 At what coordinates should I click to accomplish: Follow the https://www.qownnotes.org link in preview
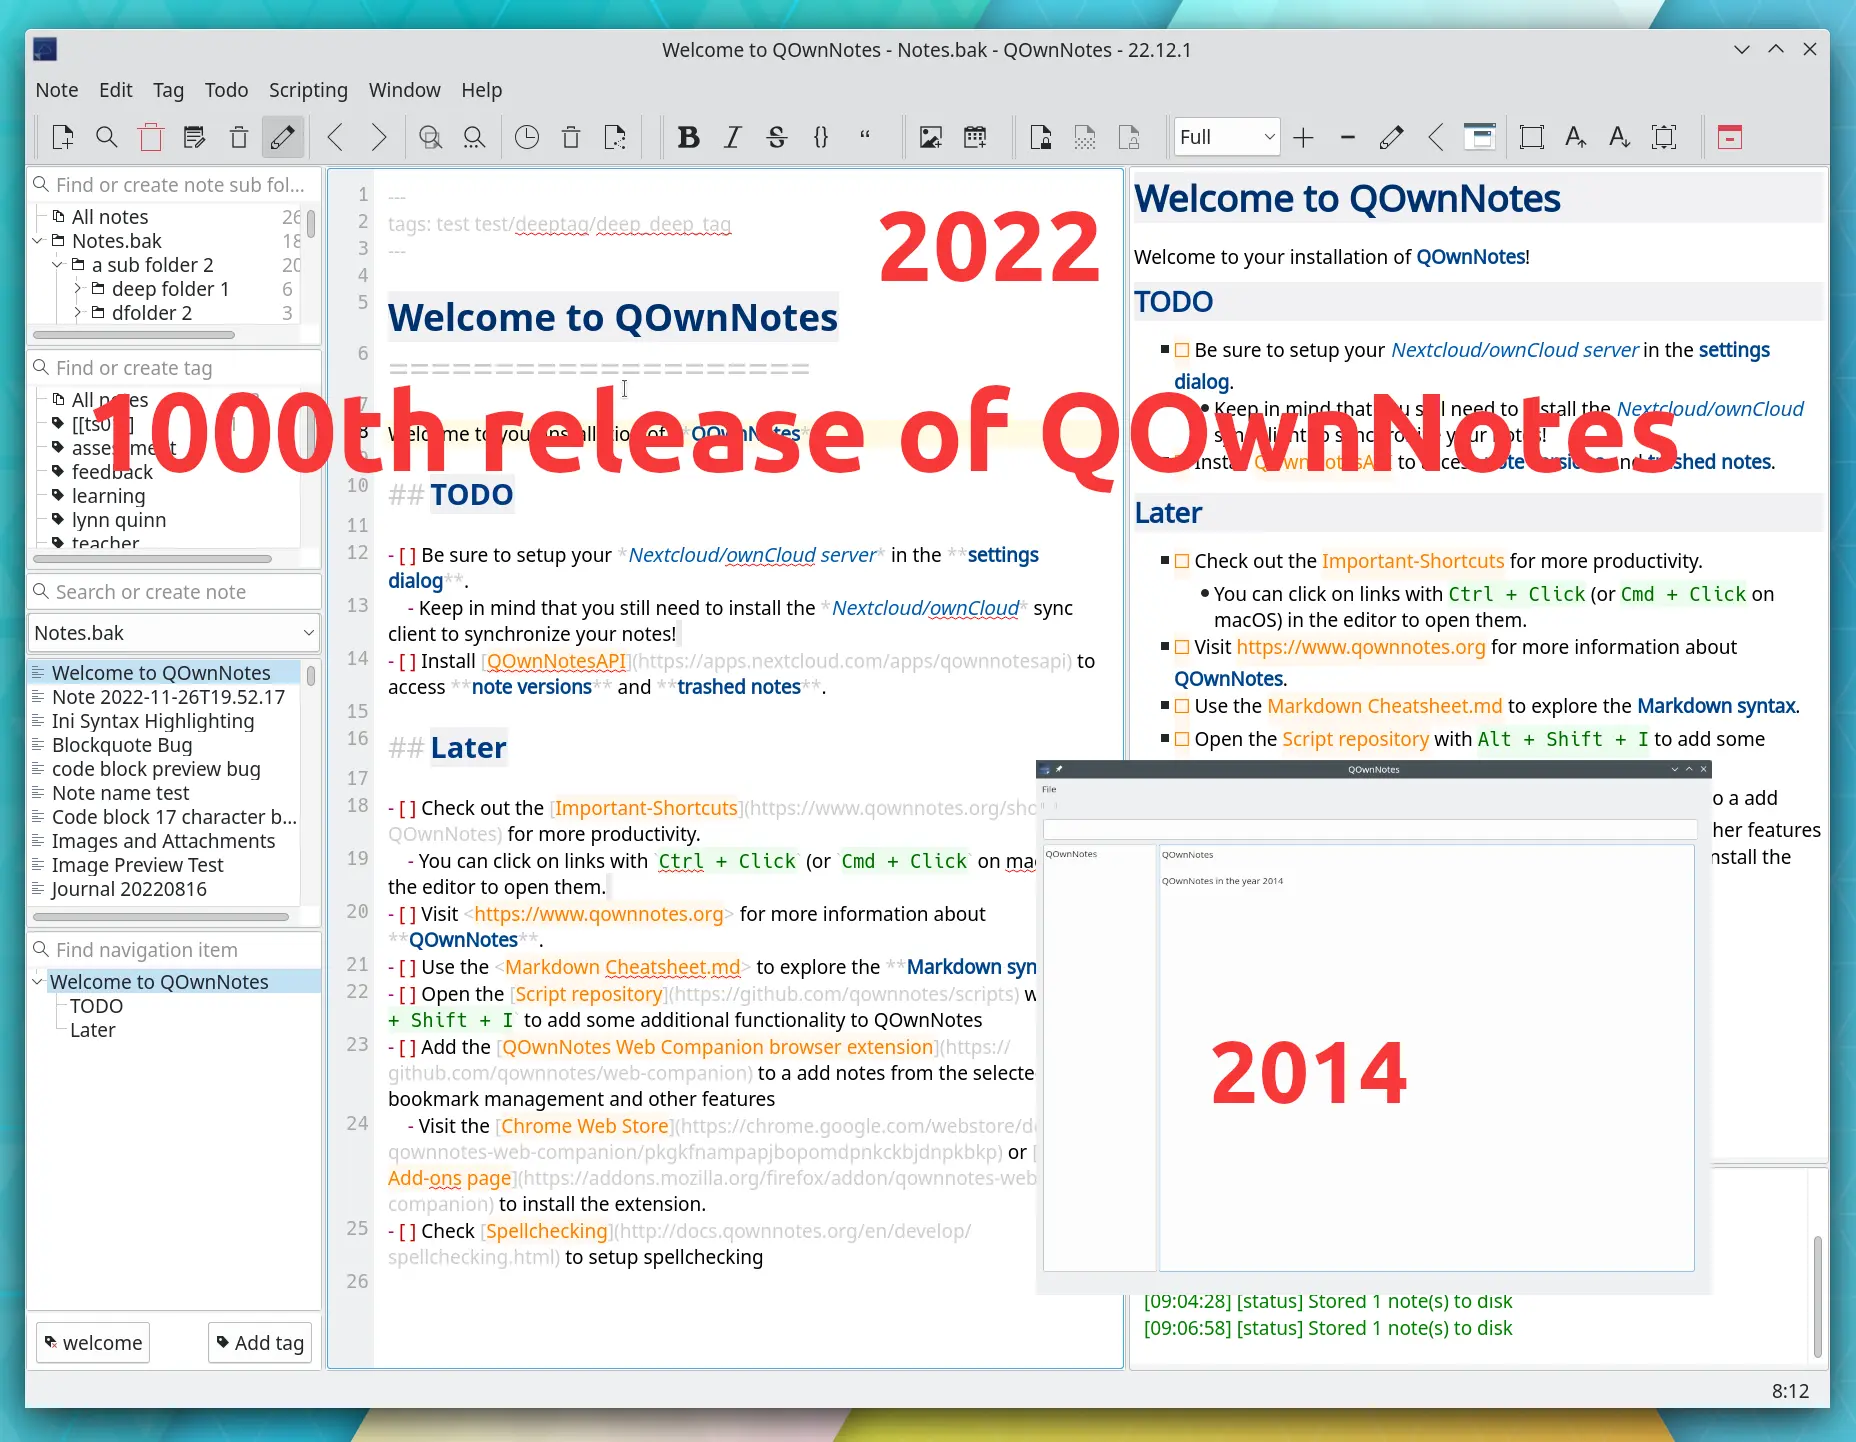point(1360,647)
